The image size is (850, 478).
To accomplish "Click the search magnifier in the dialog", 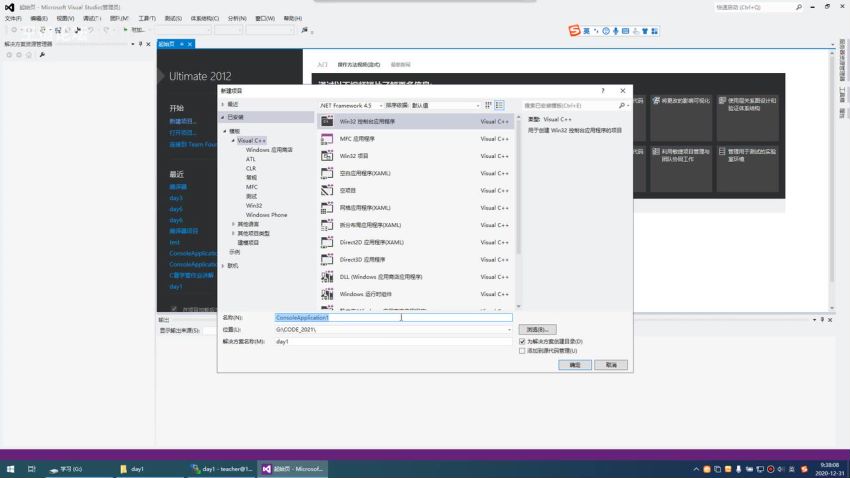I will [x=622, y=106].
